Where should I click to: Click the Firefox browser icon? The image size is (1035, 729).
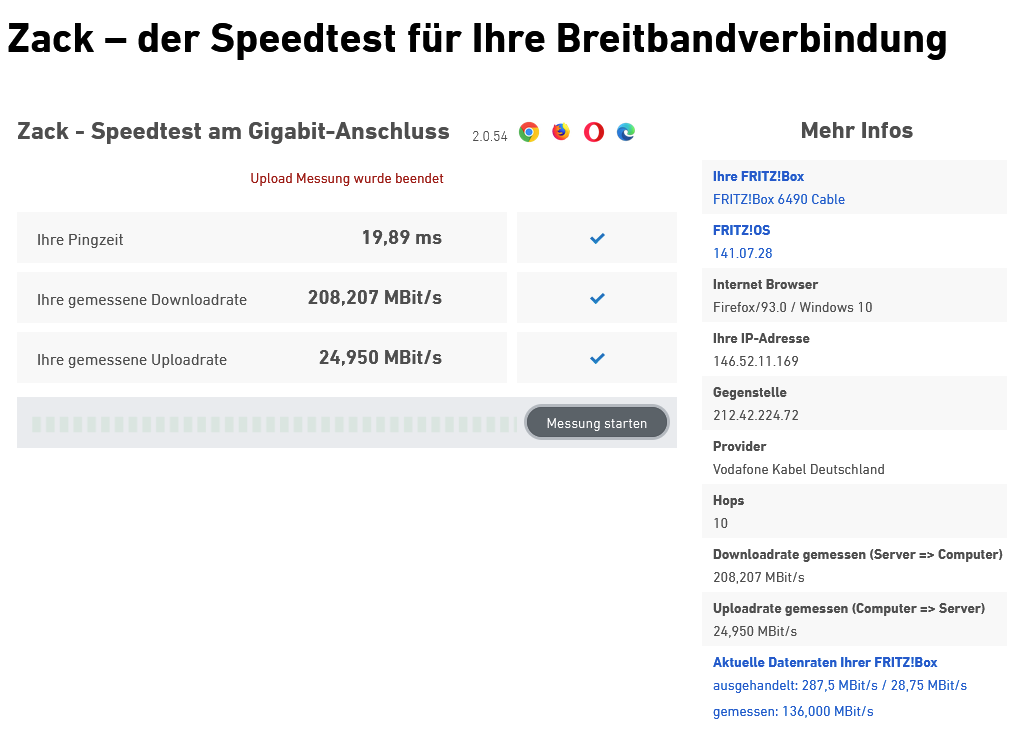[x=561, y=132]
